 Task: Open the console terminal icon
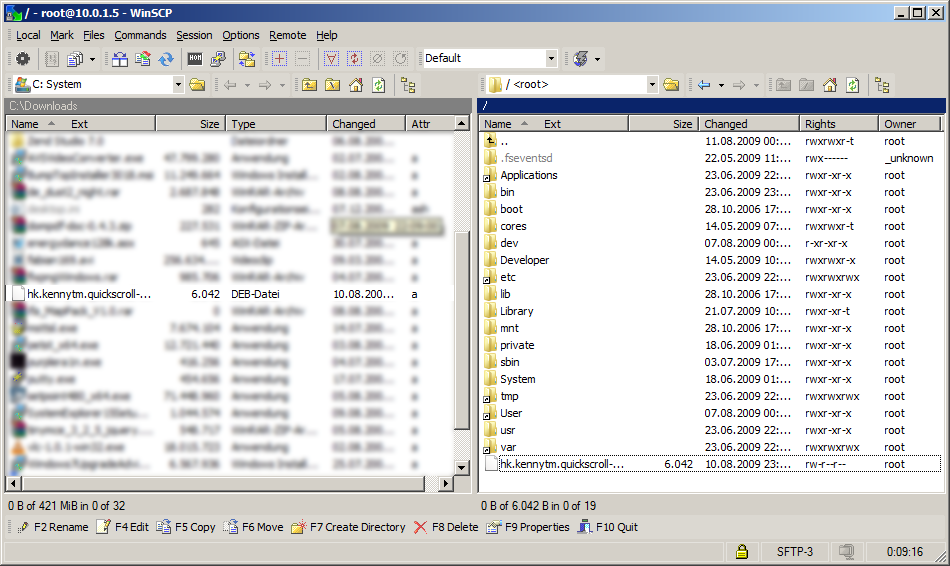click(x=195, y=59)
